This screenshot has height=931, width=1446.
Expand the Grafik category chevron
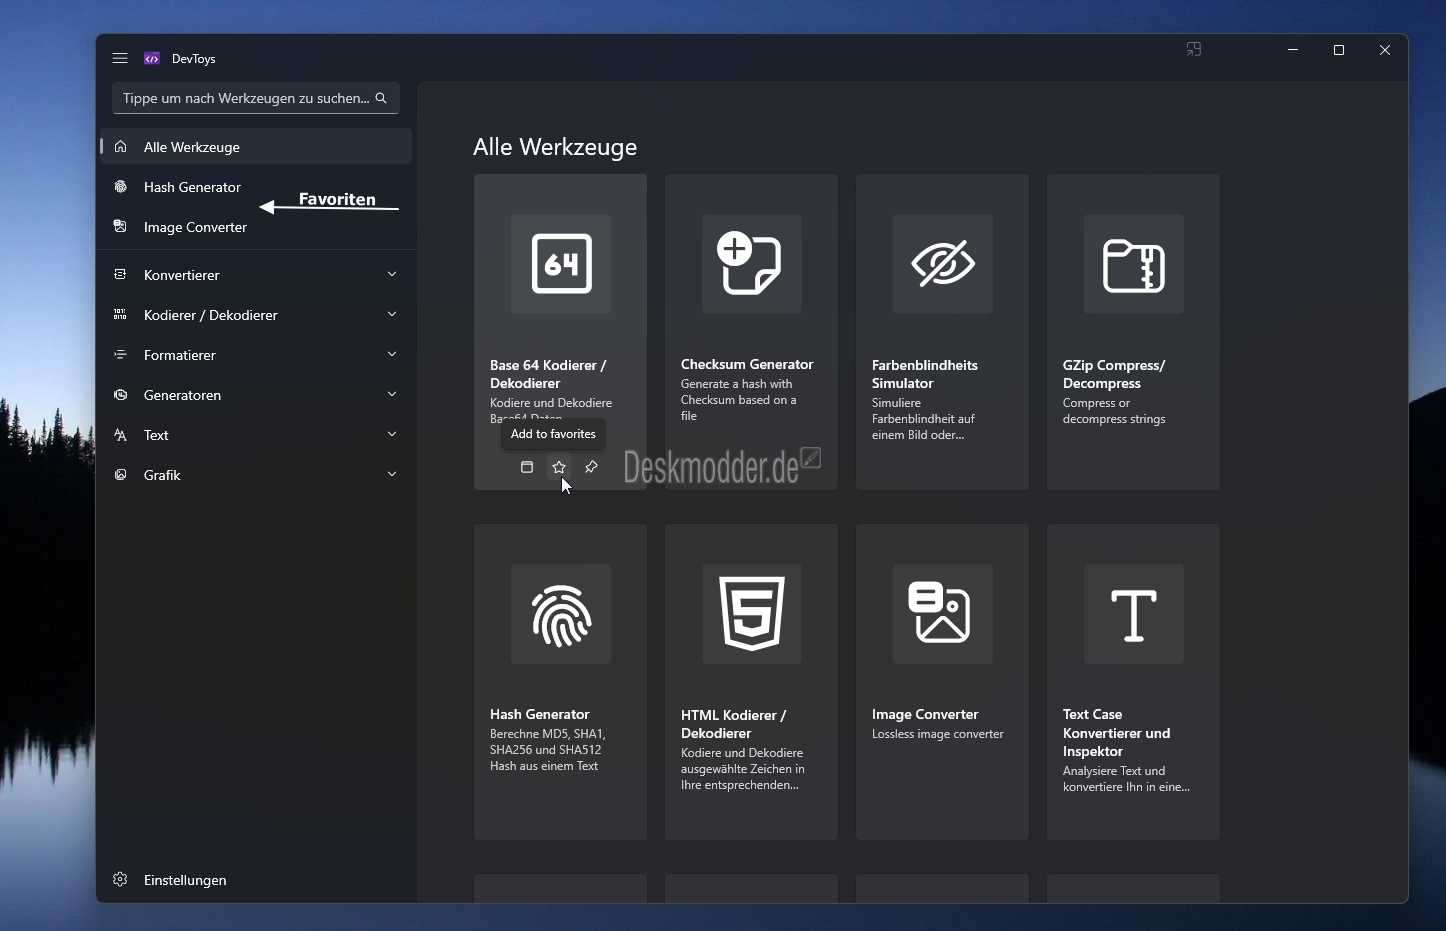coord(392,474)
